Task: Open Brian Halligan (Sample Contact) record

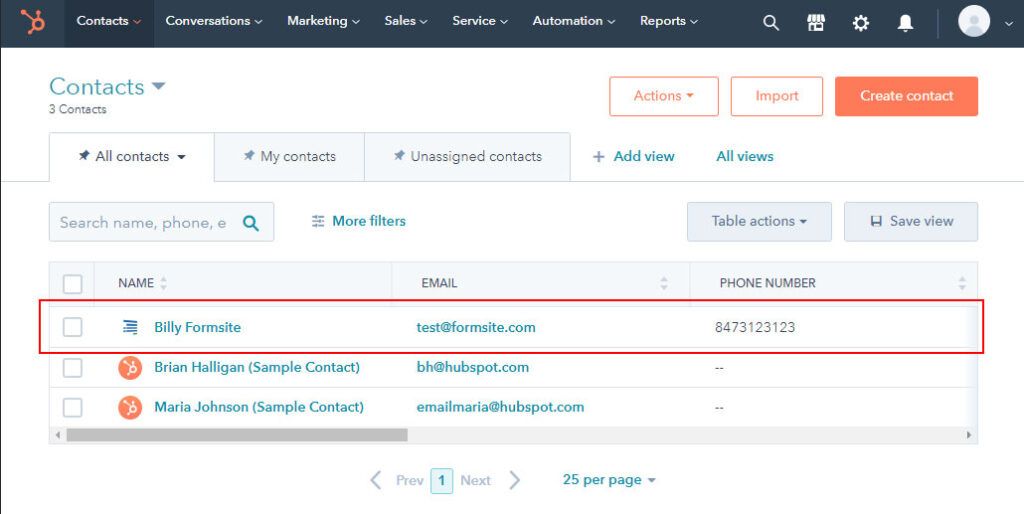Action: (257, 367)
